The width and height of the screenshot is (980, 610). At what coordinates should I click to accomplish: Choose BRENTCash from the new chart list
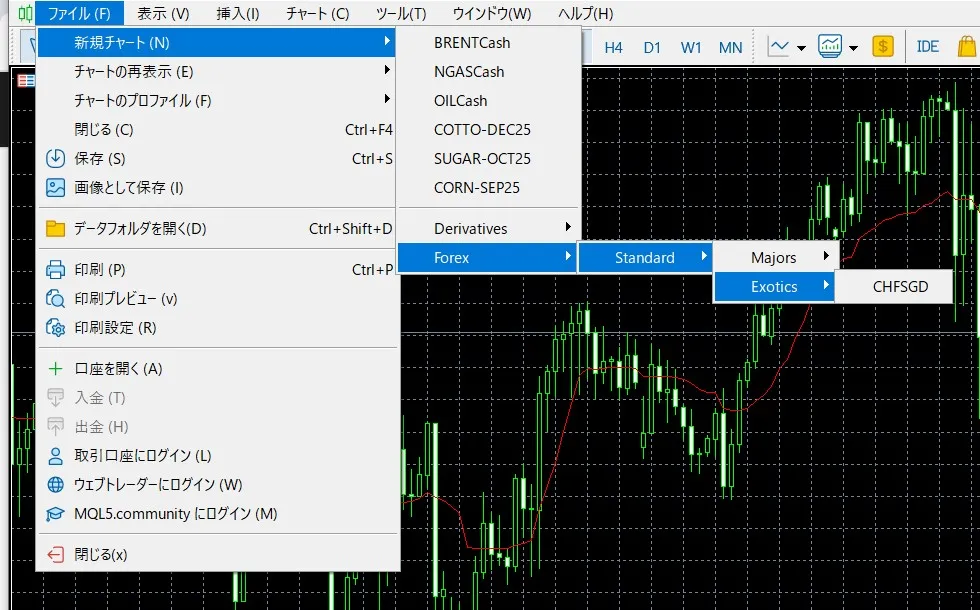coord(472,43)
